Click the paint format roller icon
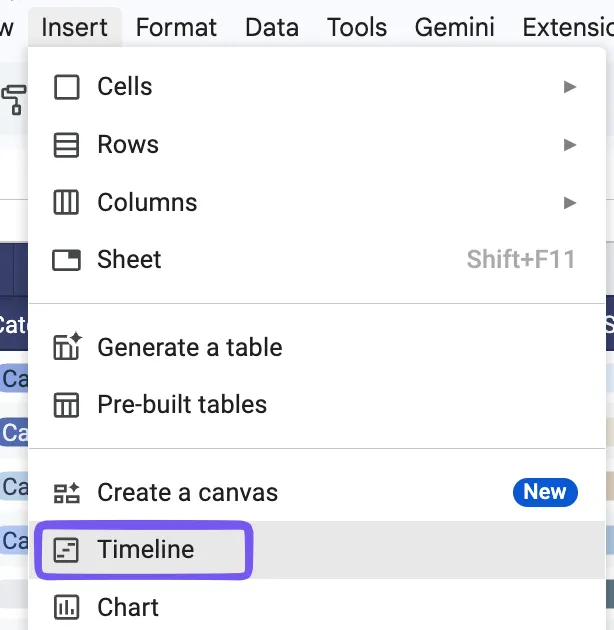614x630 pixels. [x=14, y=100]
